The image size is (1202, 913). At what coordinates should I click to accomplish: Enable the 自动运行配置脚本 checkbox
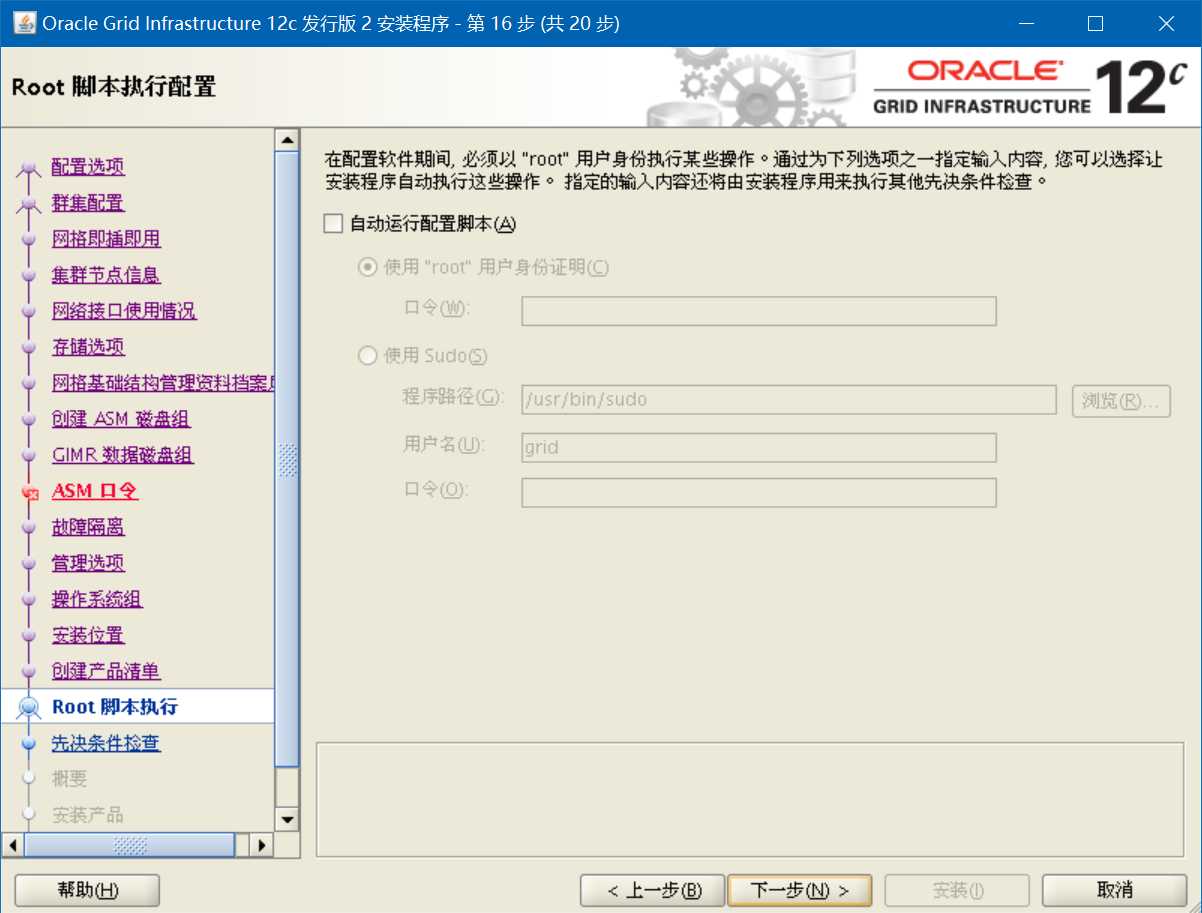333,224
